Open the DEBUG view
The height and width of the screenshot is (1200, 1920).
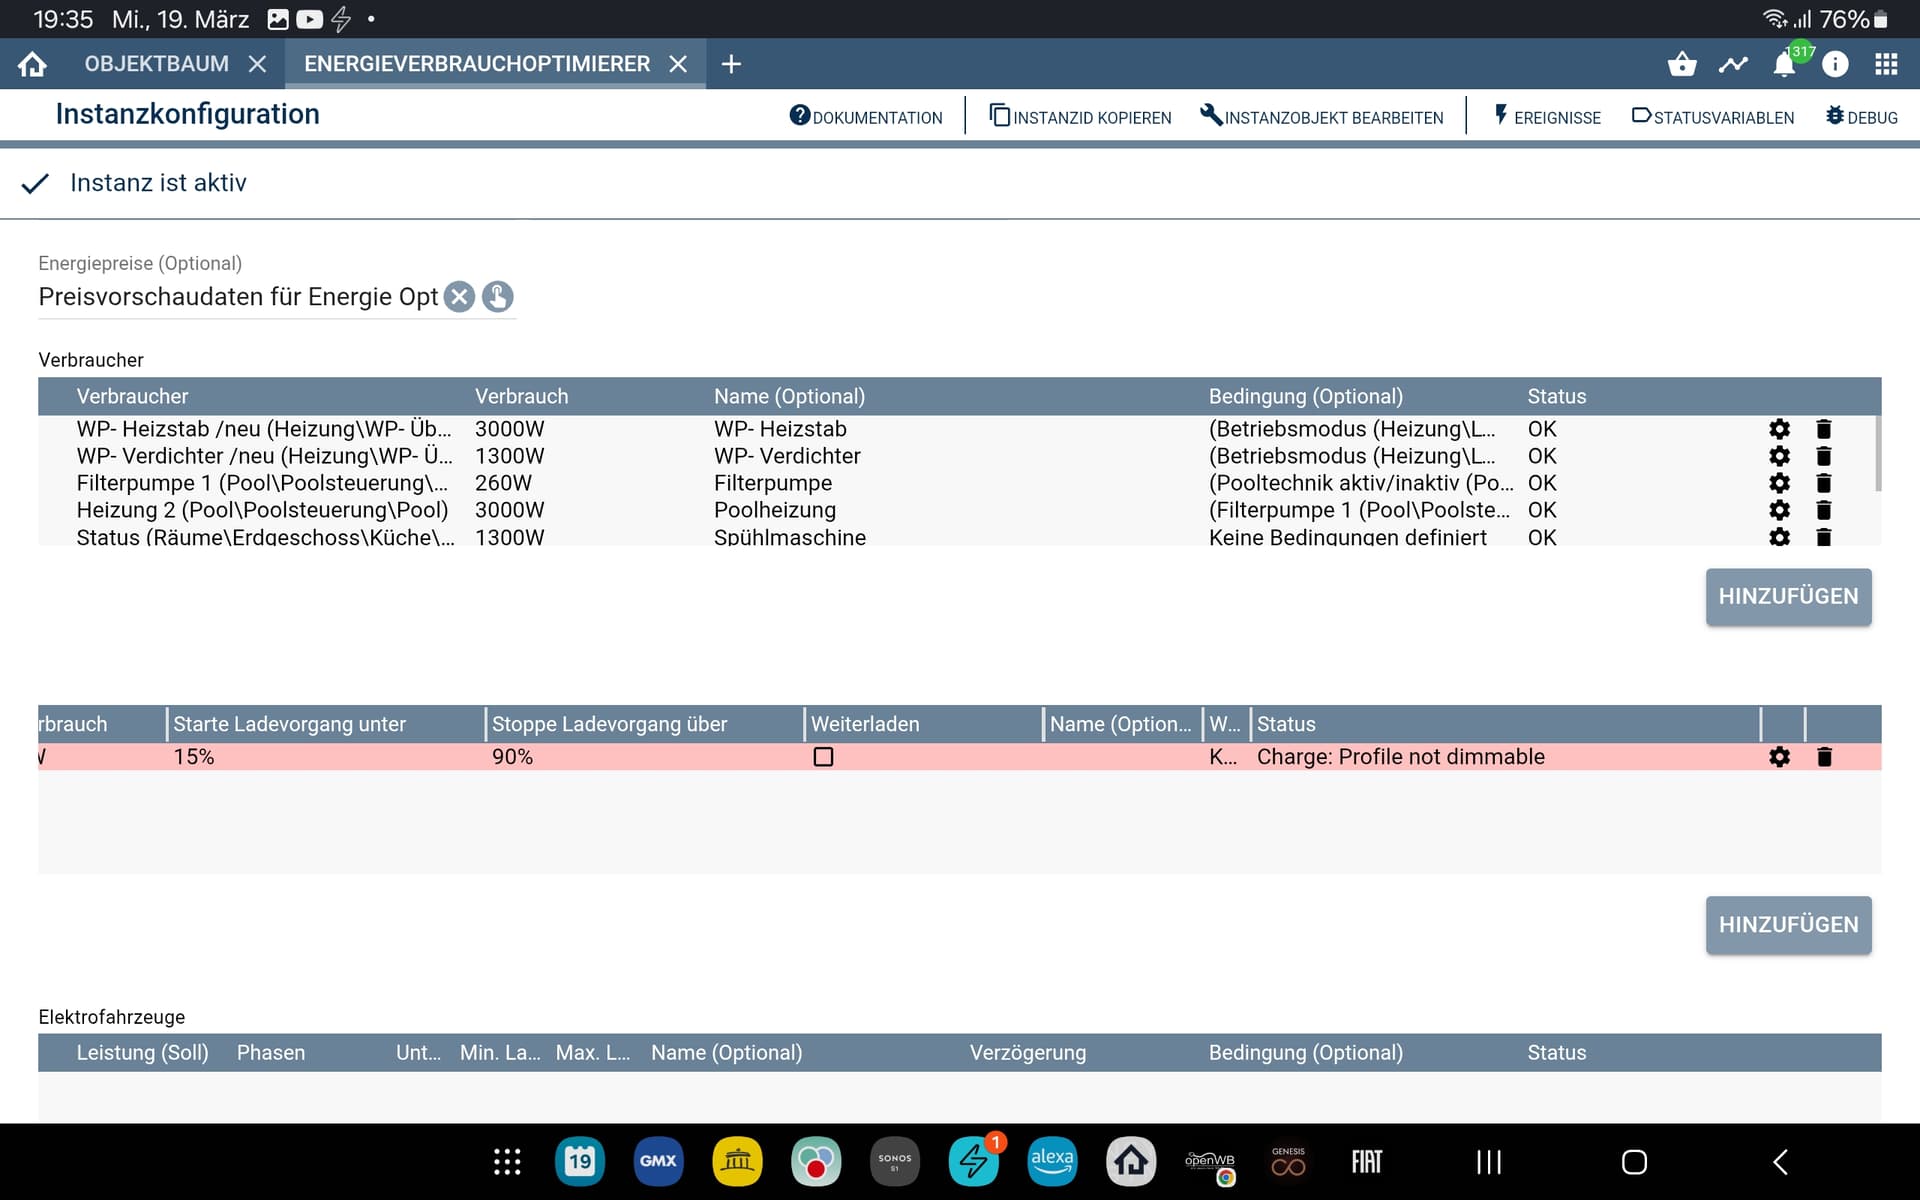1861,117
